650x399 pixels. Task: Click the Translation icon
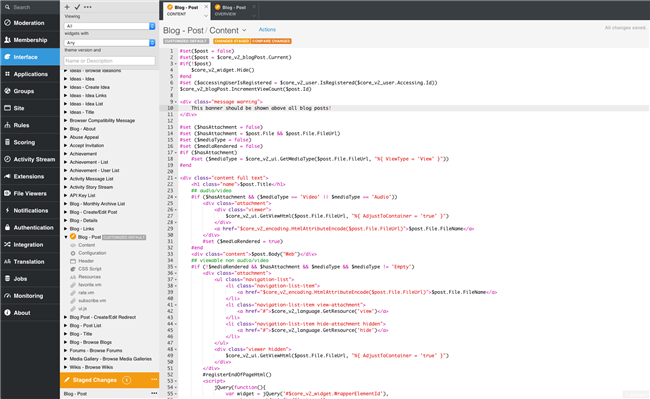click(7, 261)
